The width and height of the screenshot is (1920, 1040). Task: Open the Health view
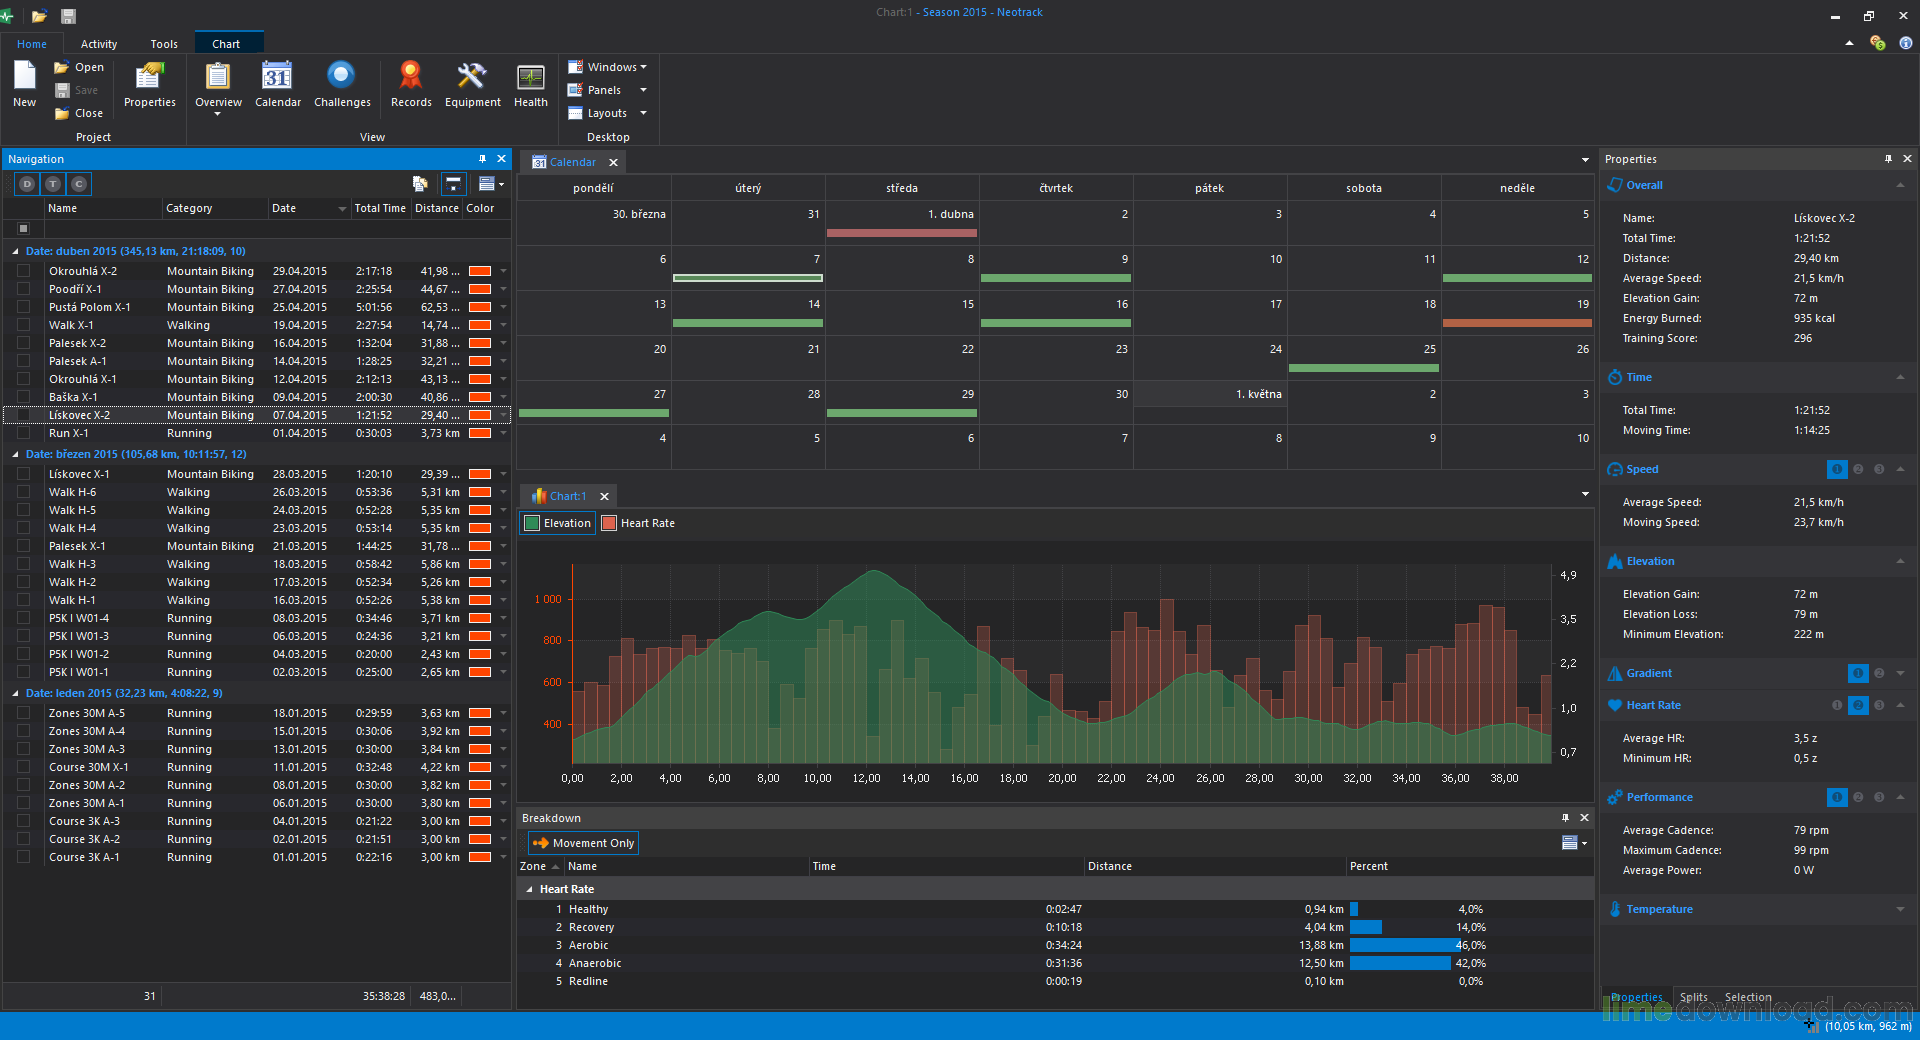pos(531,84)
